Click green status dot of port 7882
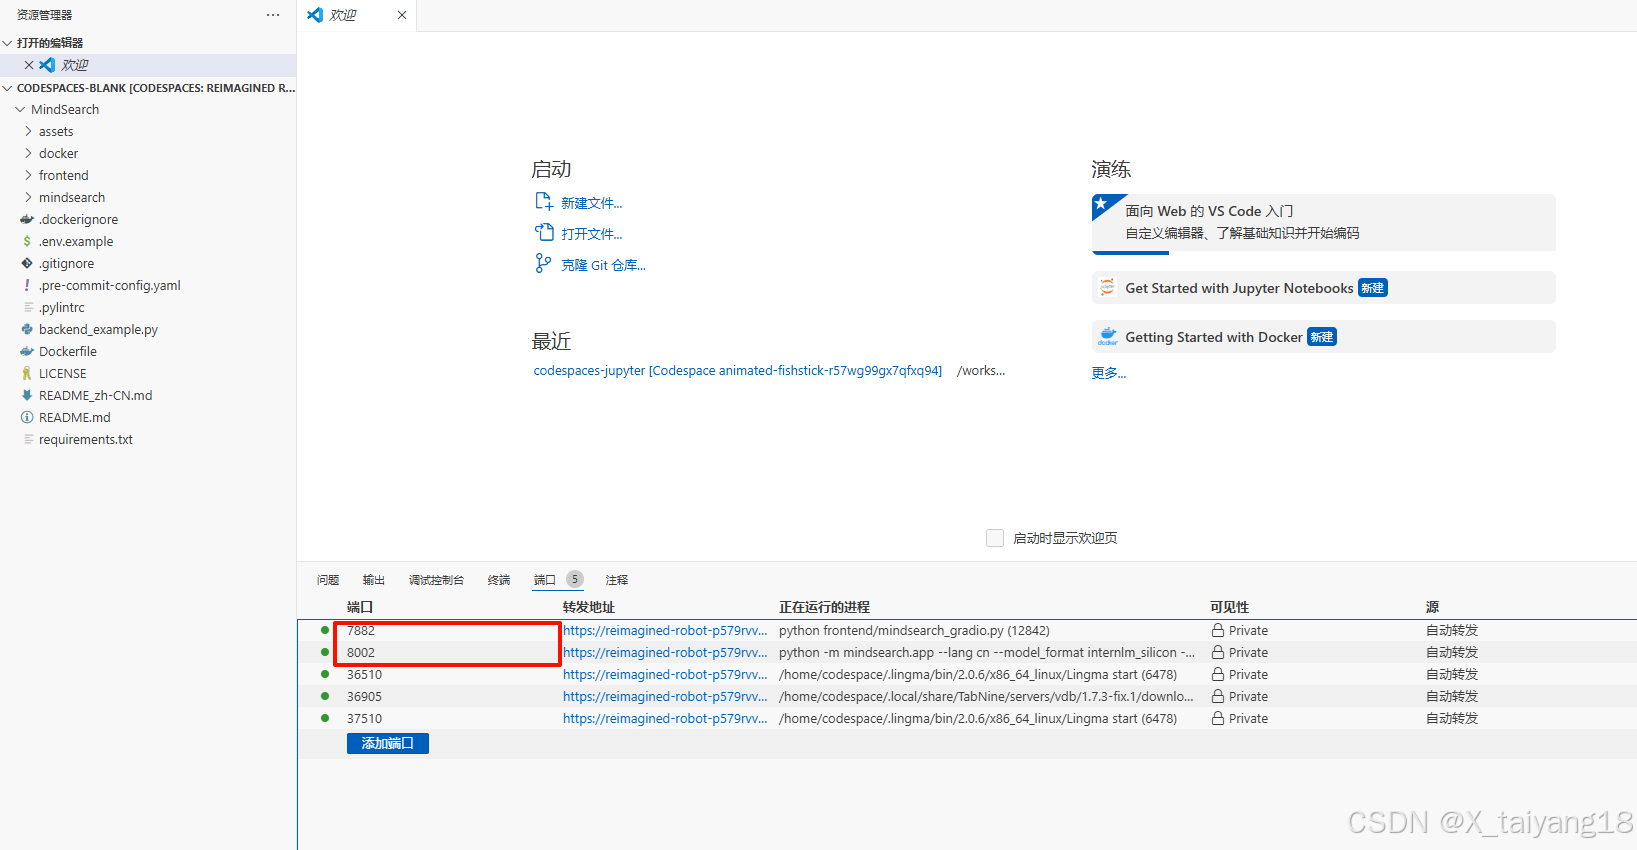This screenshot has height=850, width=1637. click(325, 630)
